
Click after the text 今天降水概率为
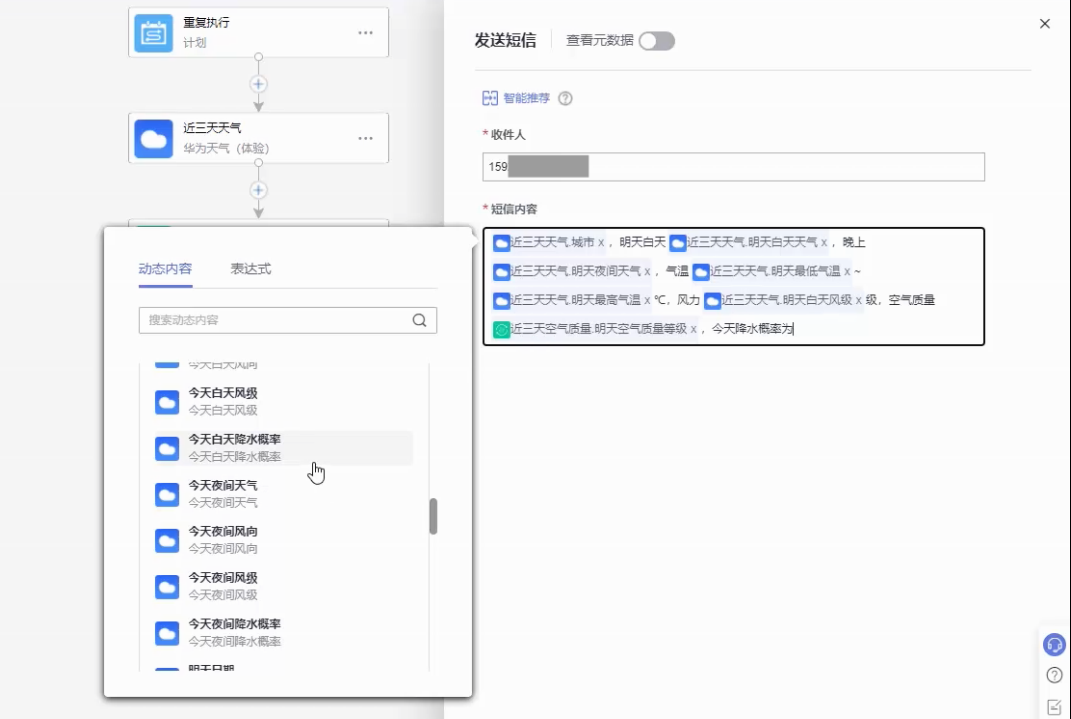pyautogui.click(x=794, y=329)
